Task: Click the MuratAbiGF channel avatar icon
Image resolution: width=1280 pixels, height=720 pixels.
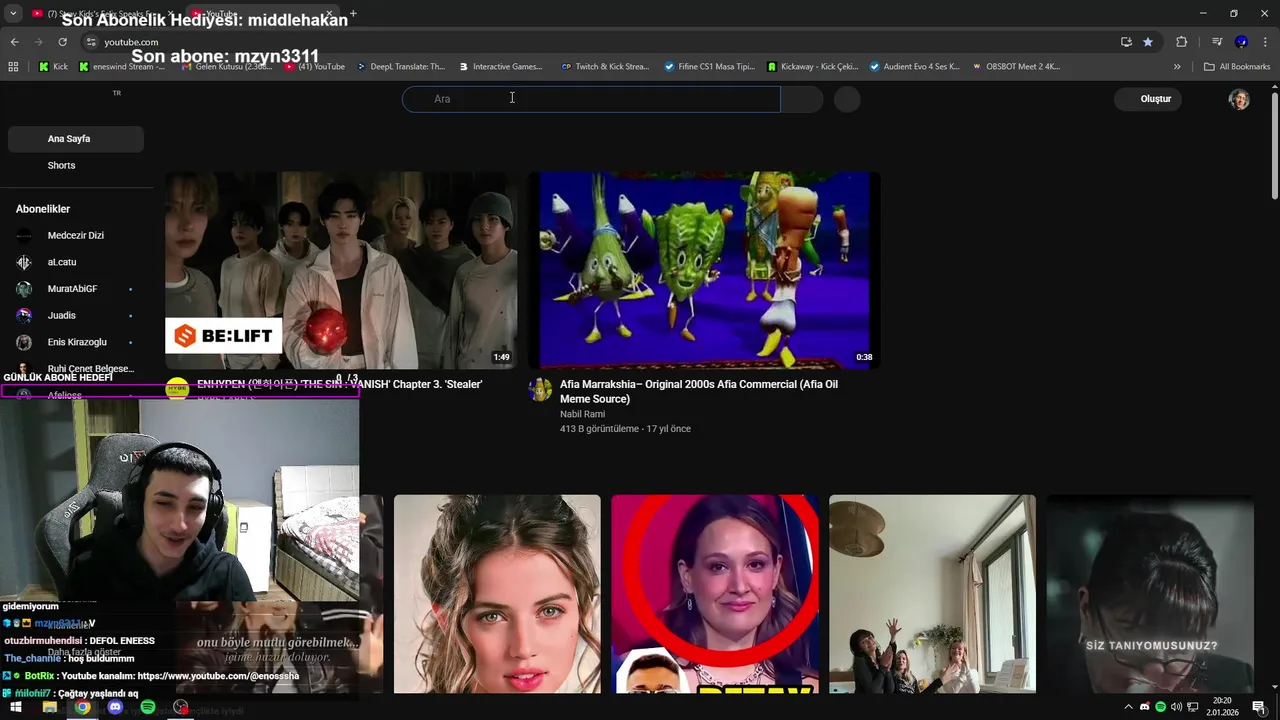Action: click(24, 289)
